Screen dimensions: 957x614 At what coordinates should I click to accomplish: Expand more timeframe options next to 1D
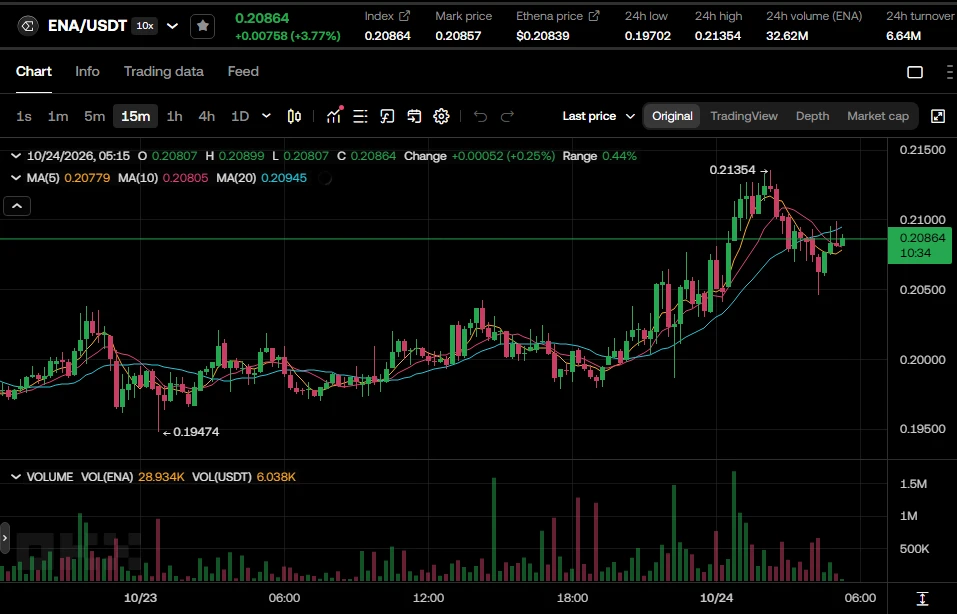pos(266,116)
